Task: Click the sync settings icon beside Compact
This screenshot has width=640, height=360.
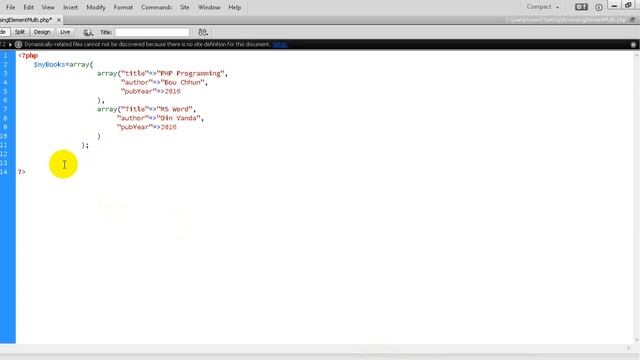Action: click(581, 7)
